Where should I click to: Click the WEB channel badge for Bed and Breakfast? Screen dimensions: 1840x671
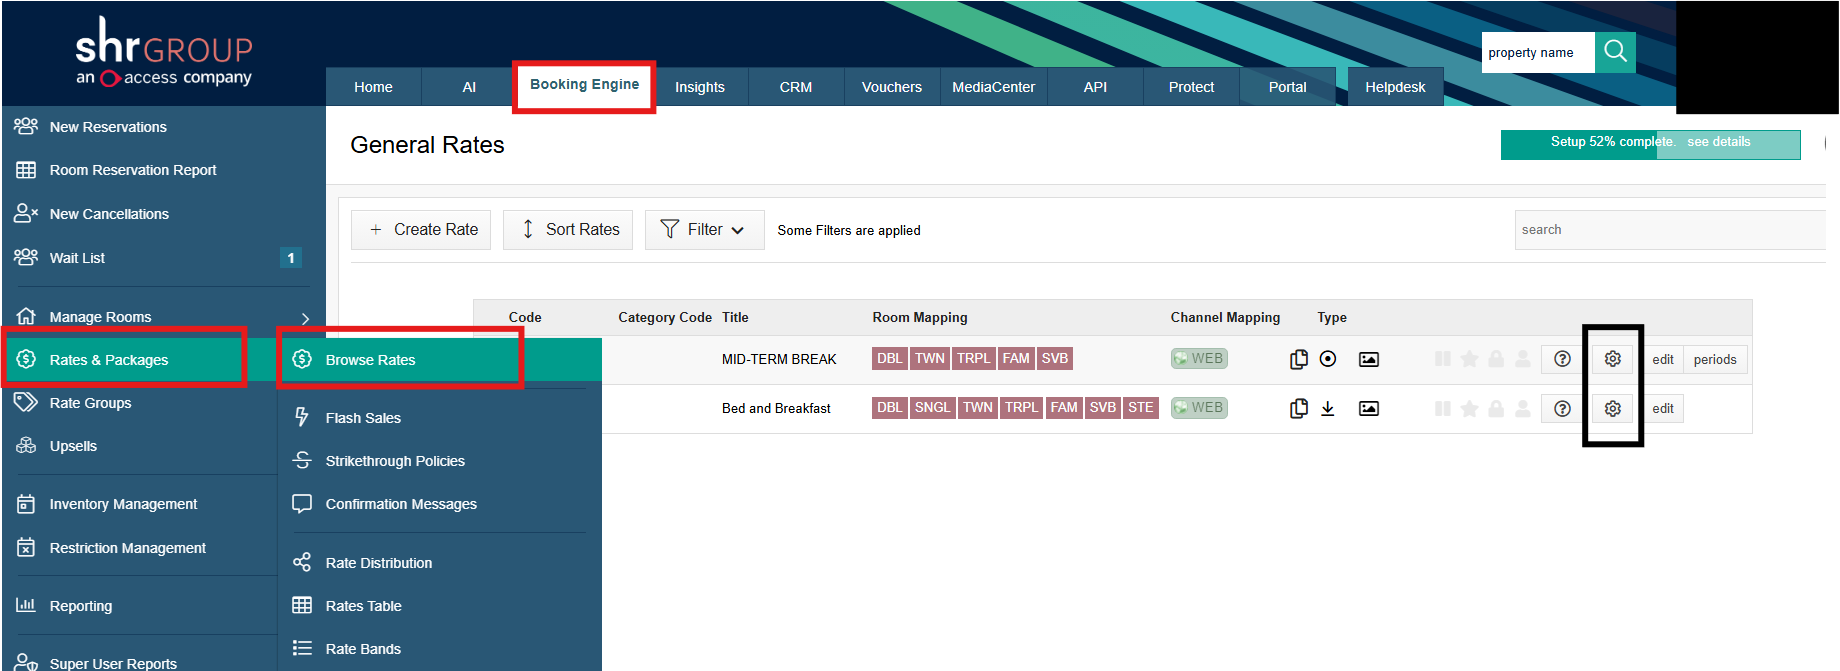point(1199,407)
